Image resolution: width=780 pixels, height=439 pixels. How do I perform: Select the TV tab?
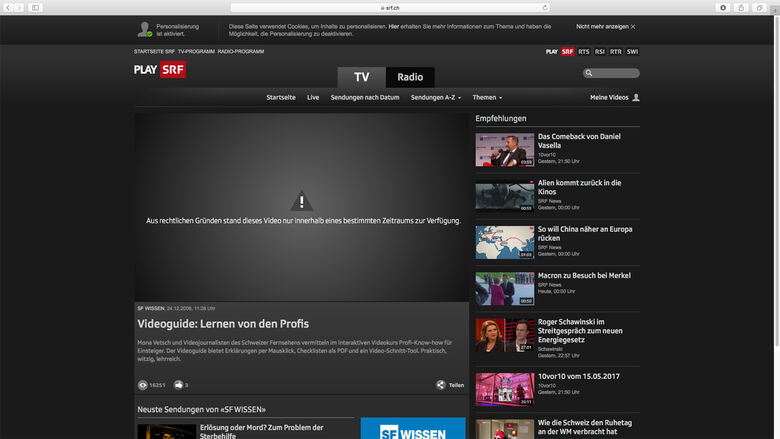362,77
